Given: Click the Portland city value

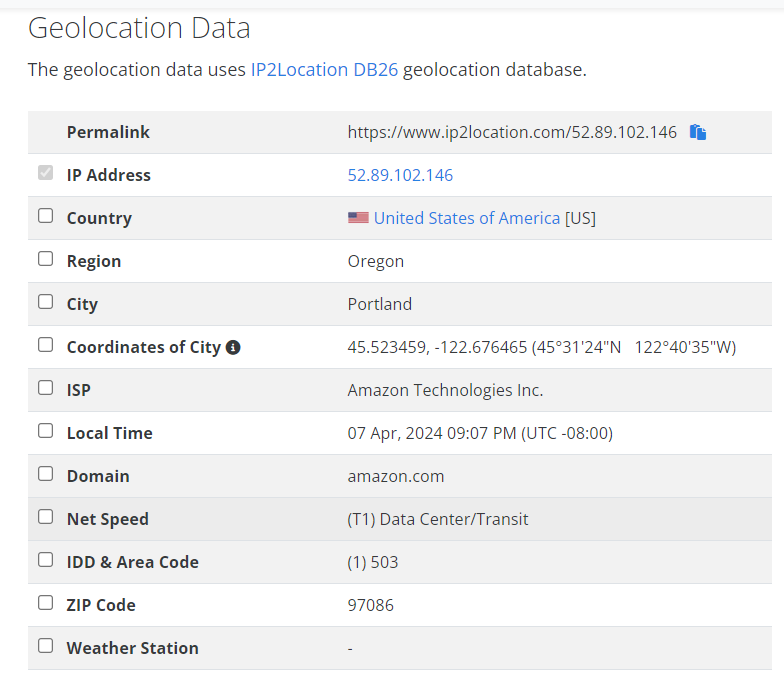Looking at the screenshot, I should (380, 304).
